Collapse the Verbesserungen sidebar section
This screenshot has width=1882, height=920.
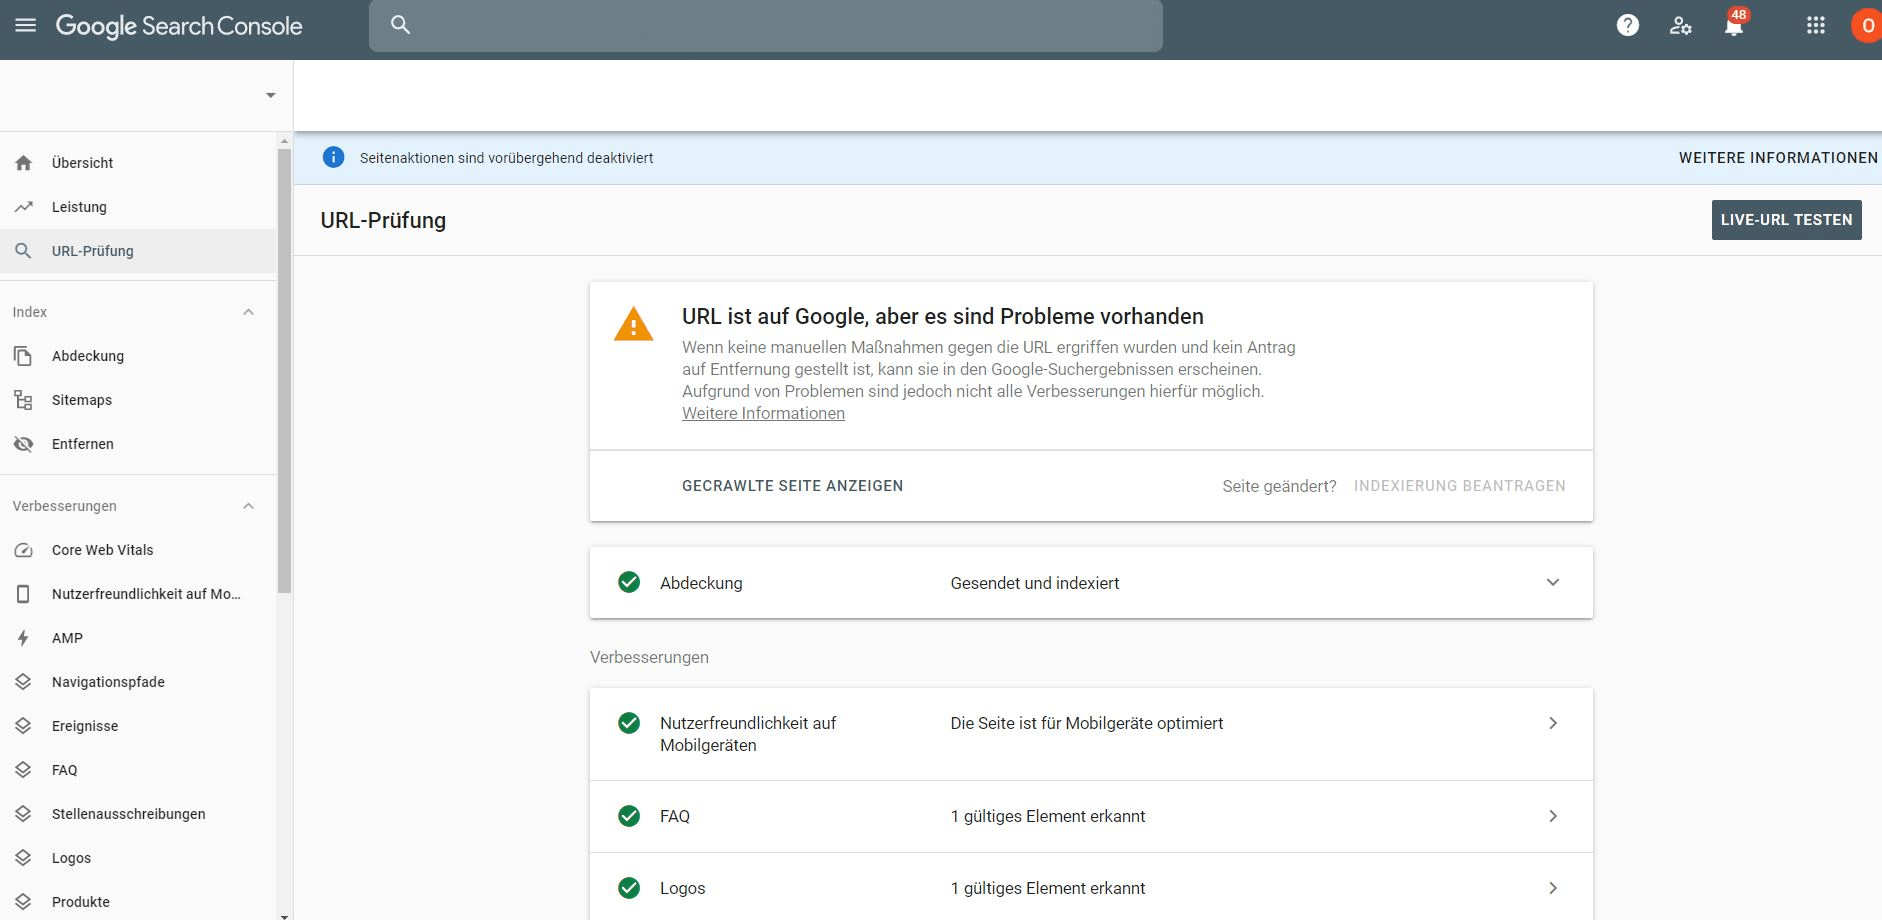click(249, 506)
